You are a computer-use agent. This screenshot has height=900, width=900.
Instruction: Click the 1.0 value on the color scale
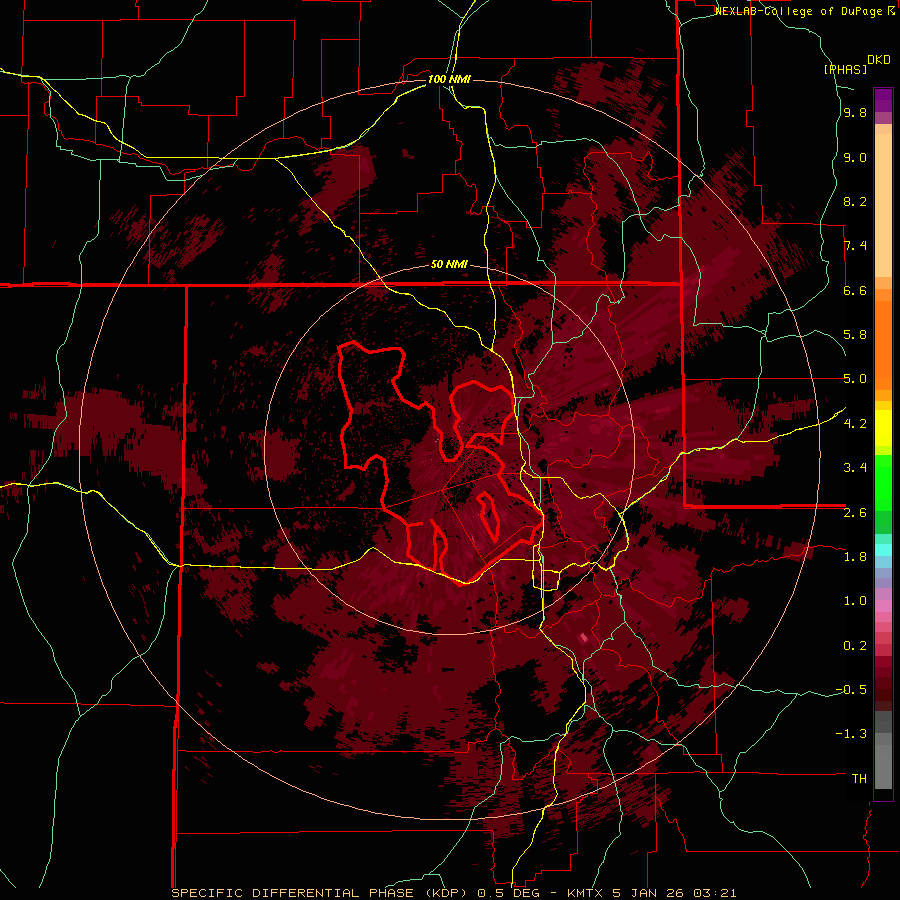coord(855,601)
